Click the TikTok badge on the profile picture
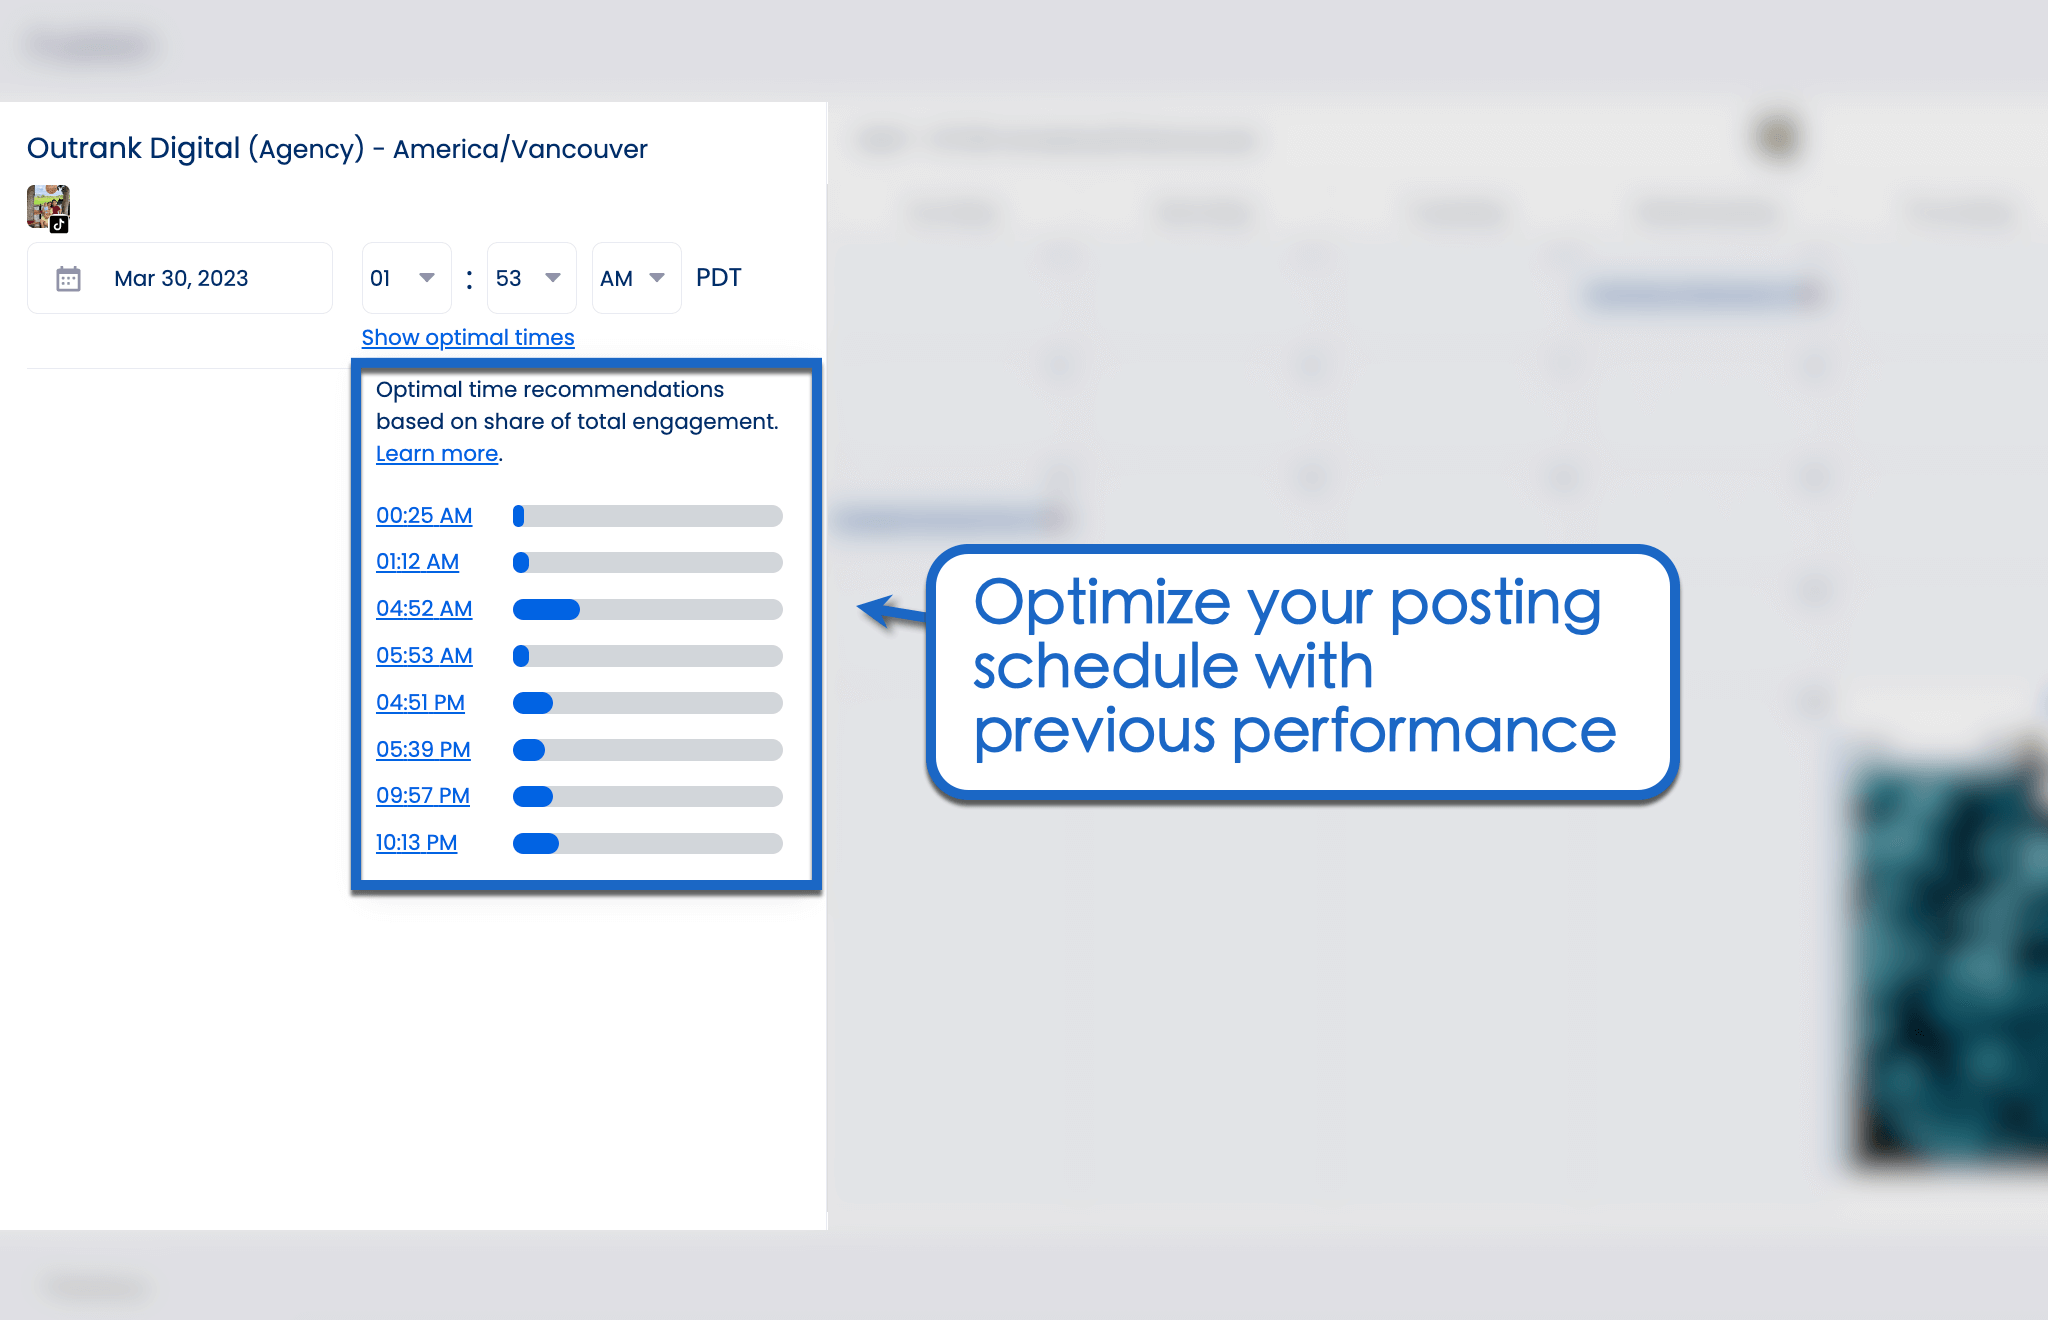Screen dimensions: 2048x1320 pyautogui.click(x=60, y=225)
